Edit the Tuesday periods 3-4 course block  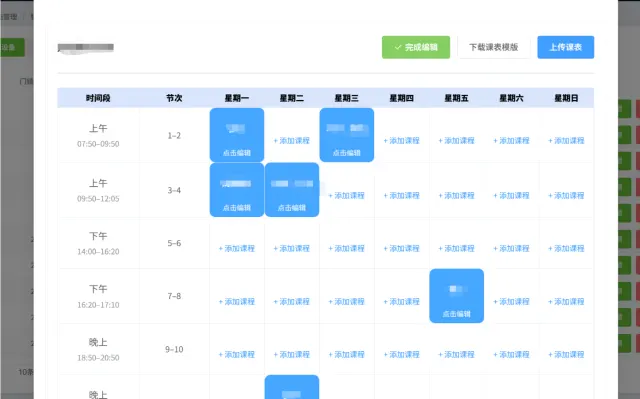tap(292, 190)
